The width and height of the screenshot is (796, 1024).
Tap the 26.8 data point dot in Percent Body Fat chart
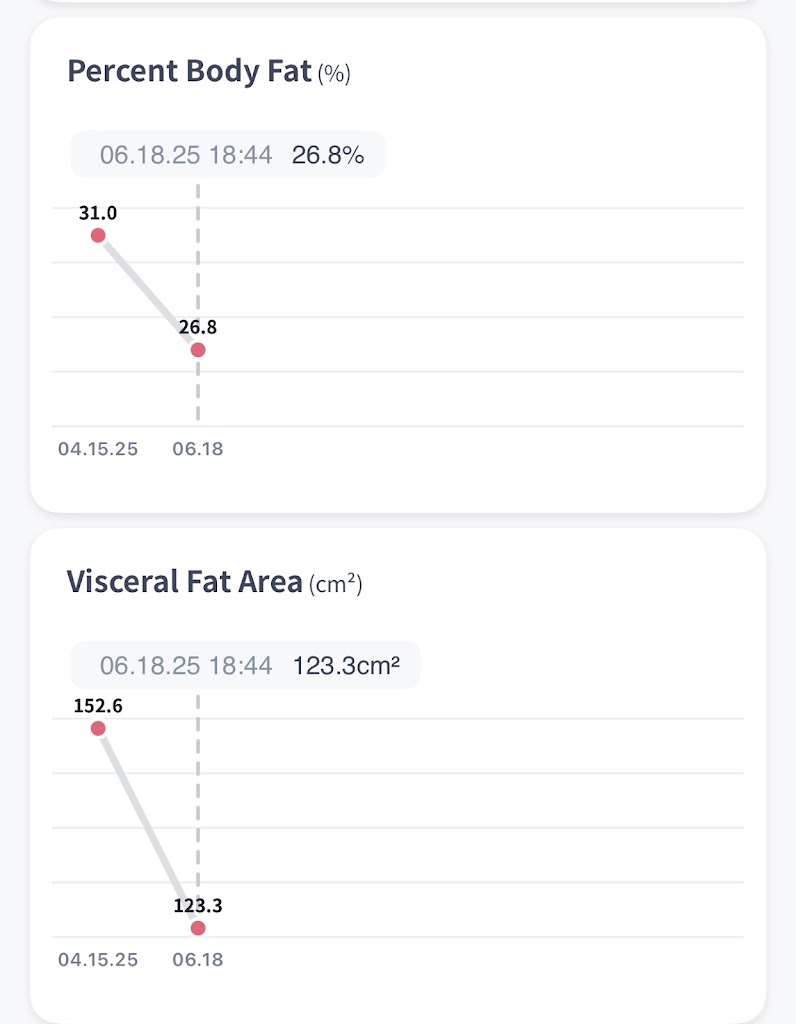click(198, 350)
